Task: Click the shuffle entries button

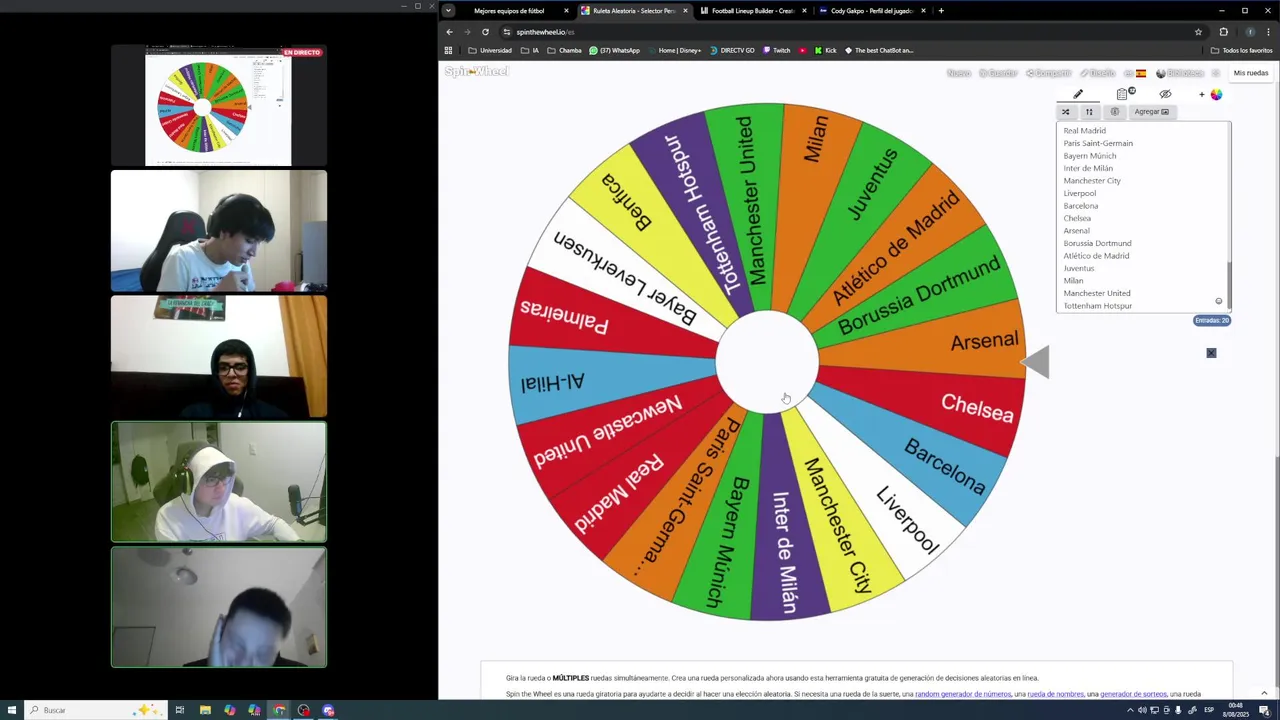Action: tap(1065, 112)
